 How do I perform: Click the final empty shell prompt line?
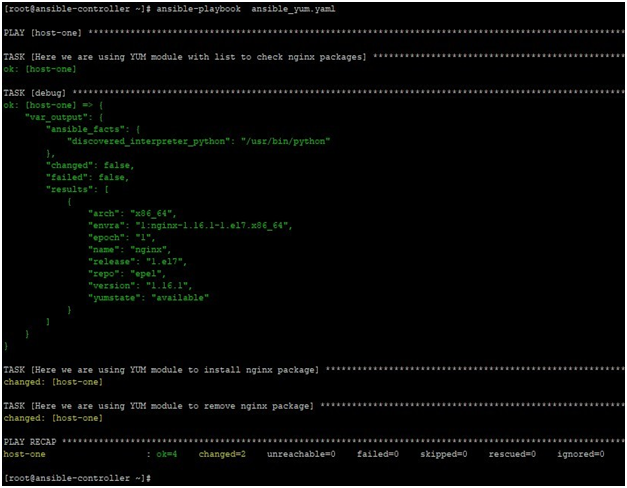pos(77,478)
